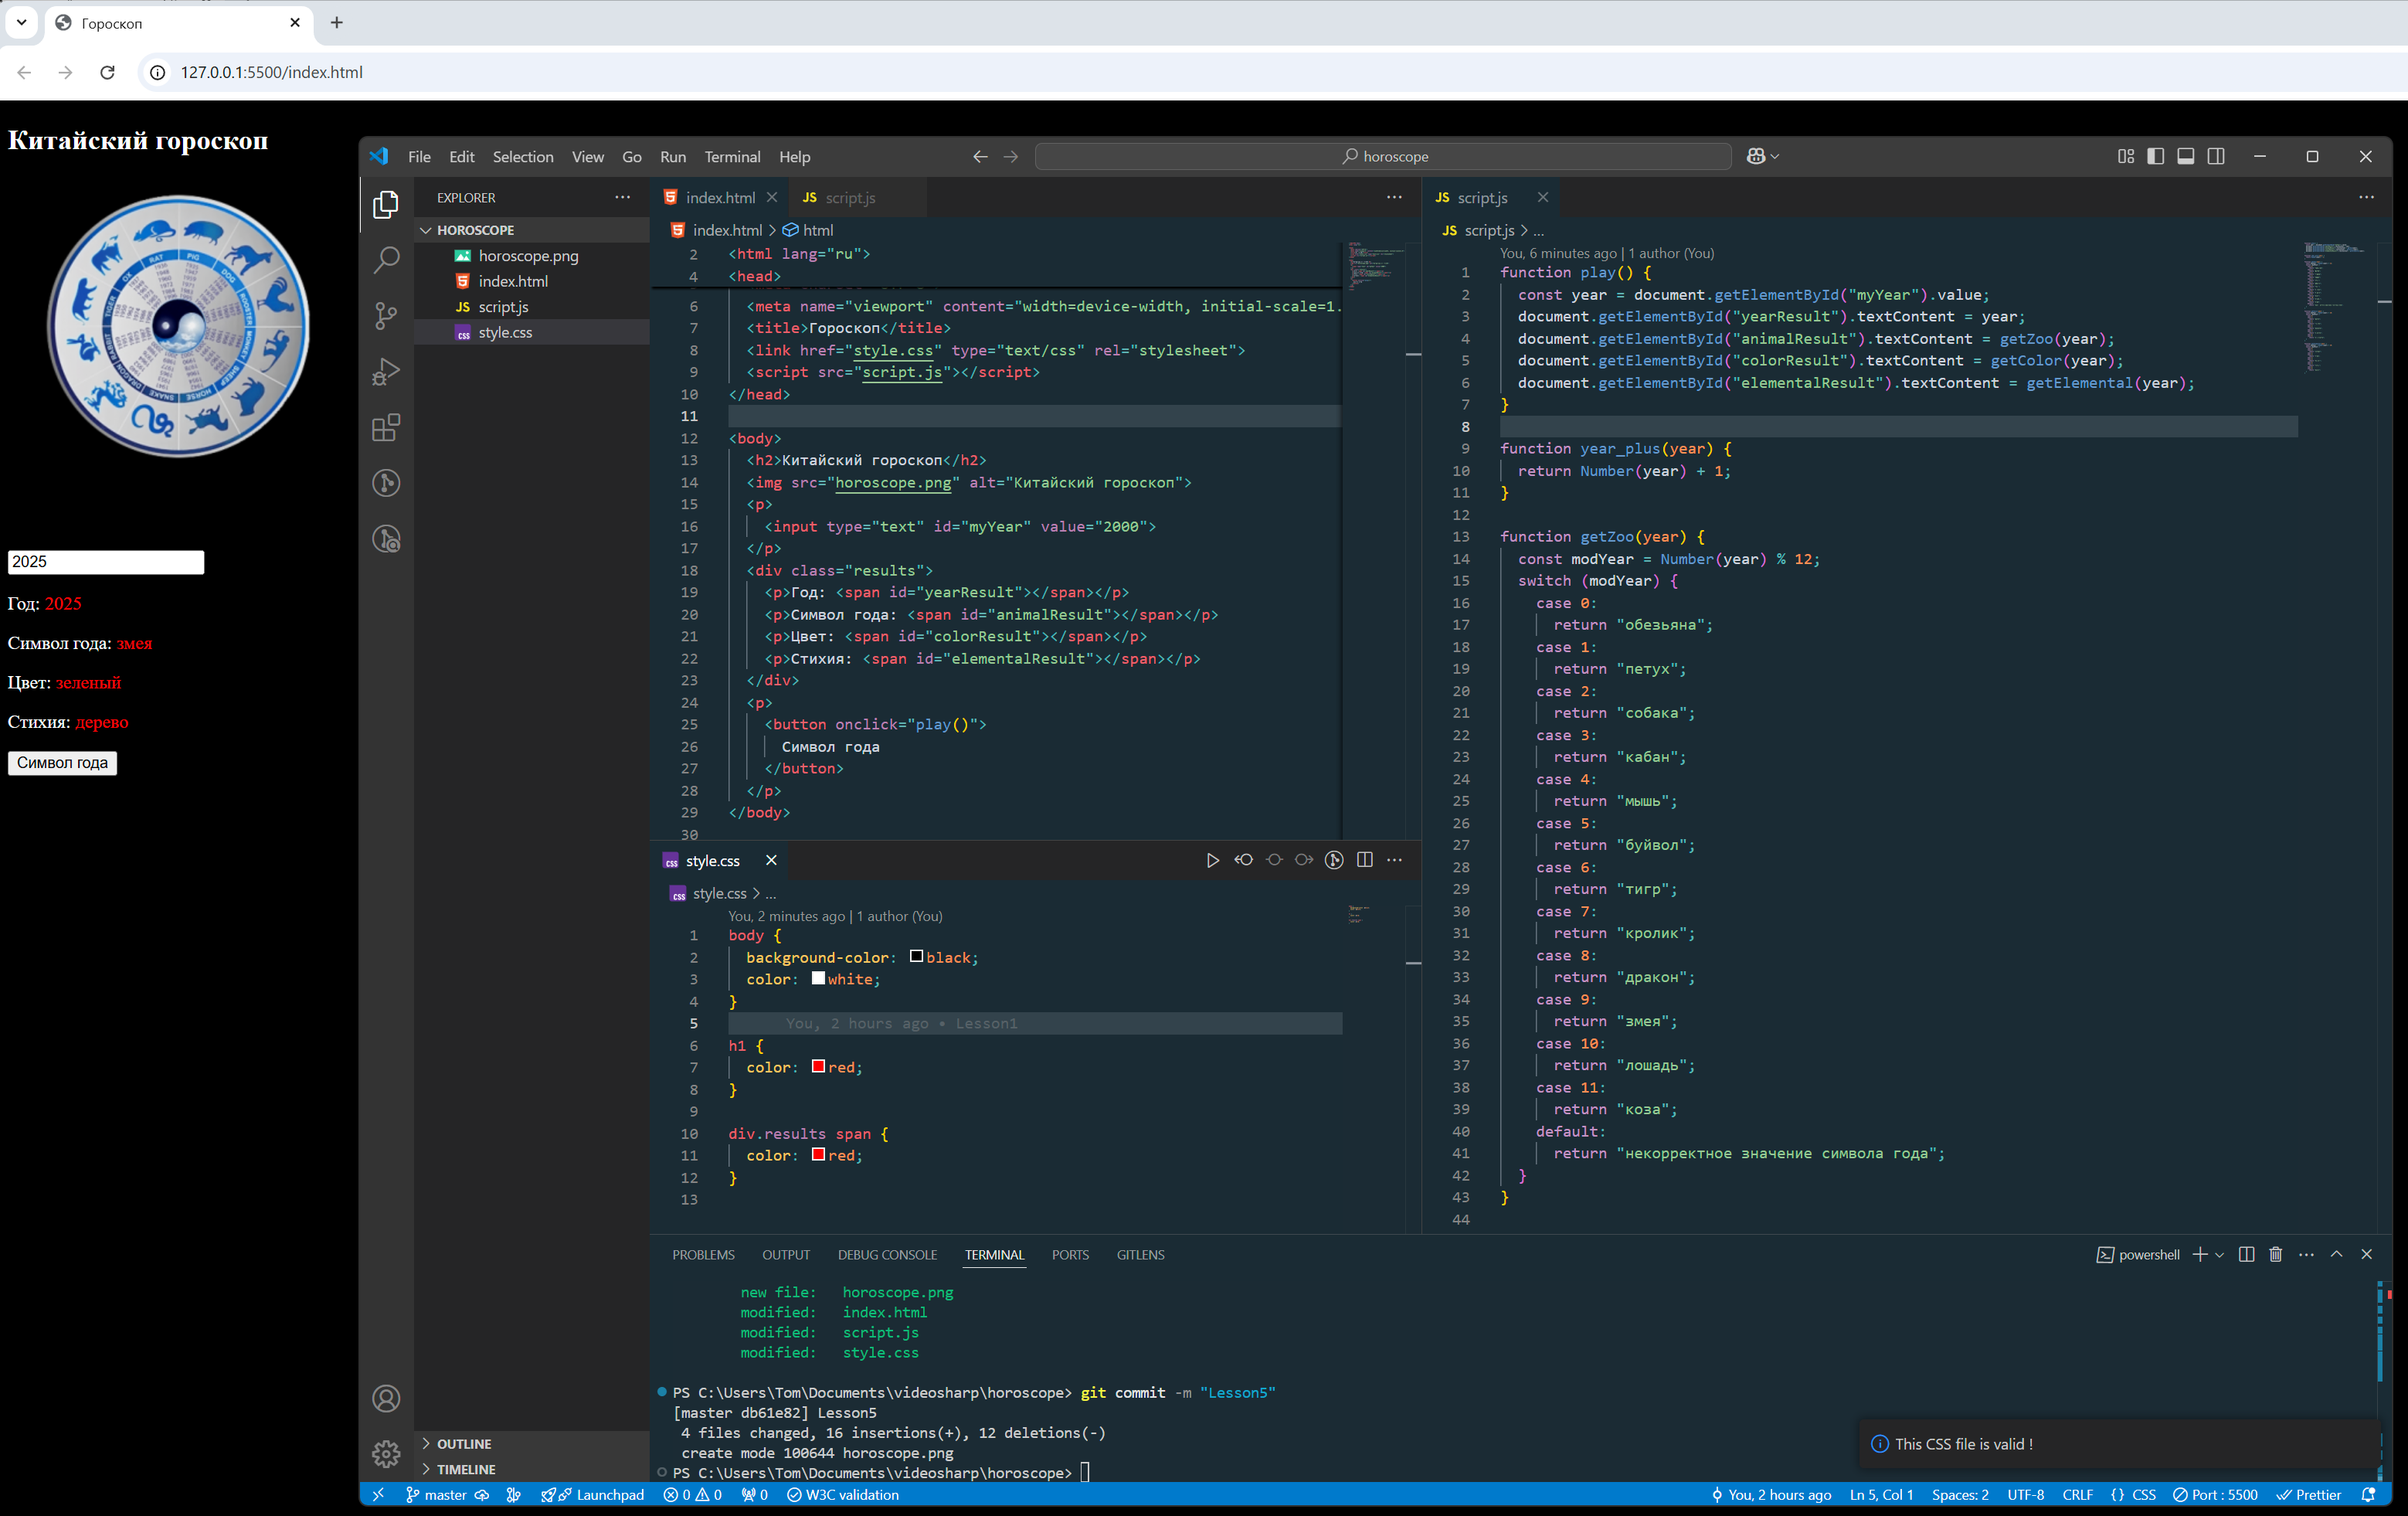The height and width of the screenshot is (1516, 2408).
Task: Open errors and warnings count in status bar
Action: coord(692,1495)
